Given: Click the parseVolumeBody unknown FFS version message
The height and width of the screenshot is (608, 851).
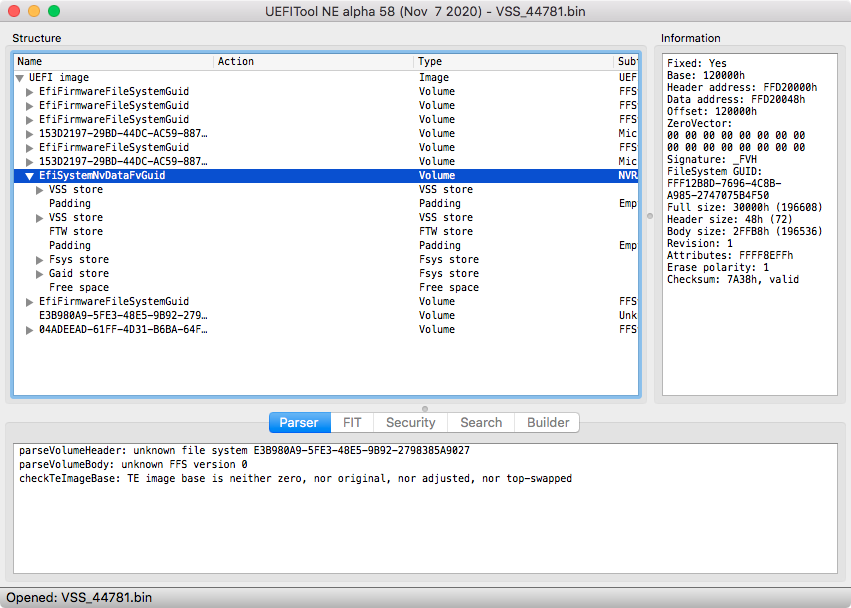Looking at the screenshot, I should click(x=133, y=465).
